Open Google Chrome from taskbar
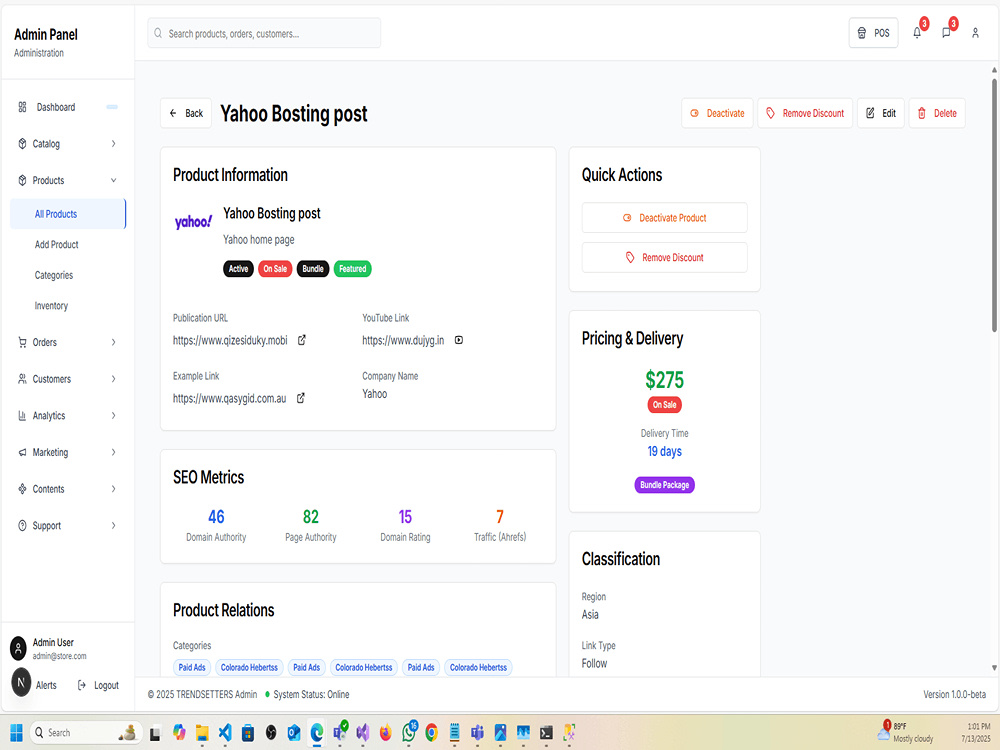 (x=432, y=733)
